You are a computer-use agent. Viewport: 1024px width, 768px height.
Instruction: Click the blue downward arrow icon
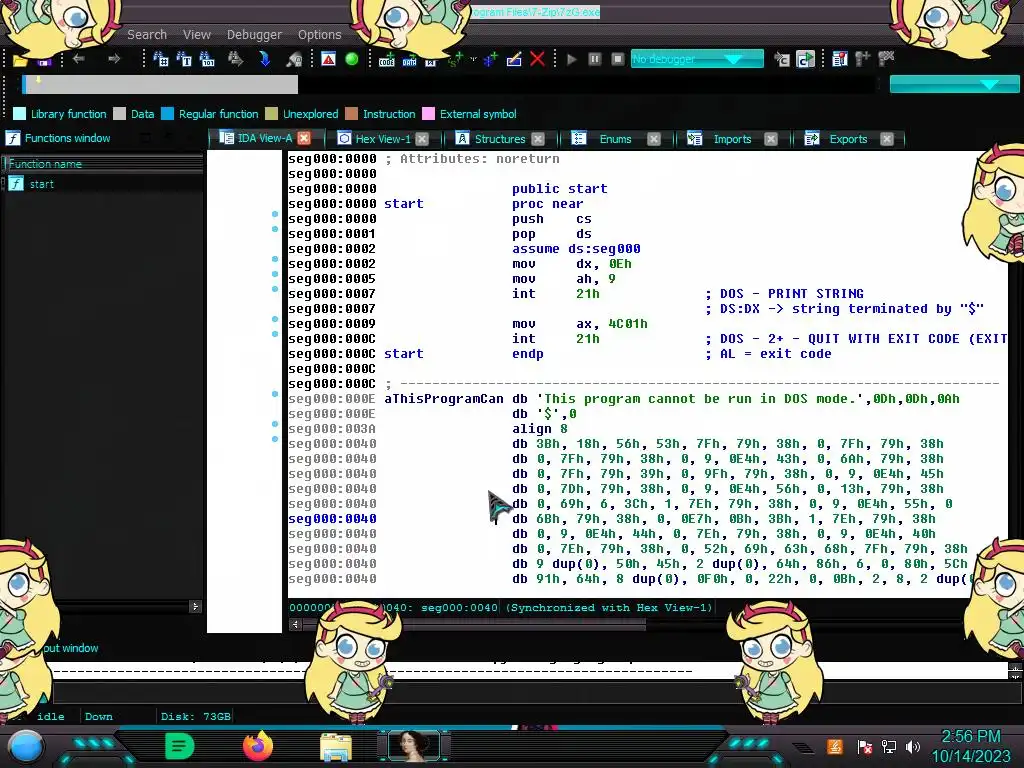pos(264,59)
